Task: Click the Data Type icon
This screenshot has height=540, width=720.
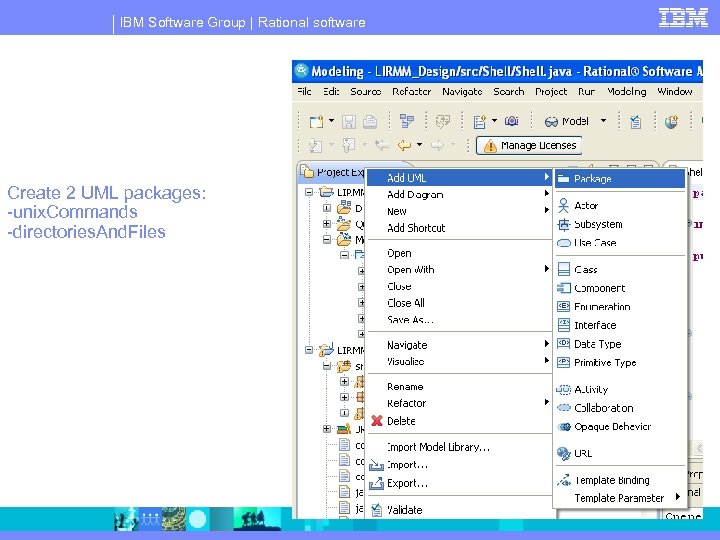Action: (x=563, y=343)
